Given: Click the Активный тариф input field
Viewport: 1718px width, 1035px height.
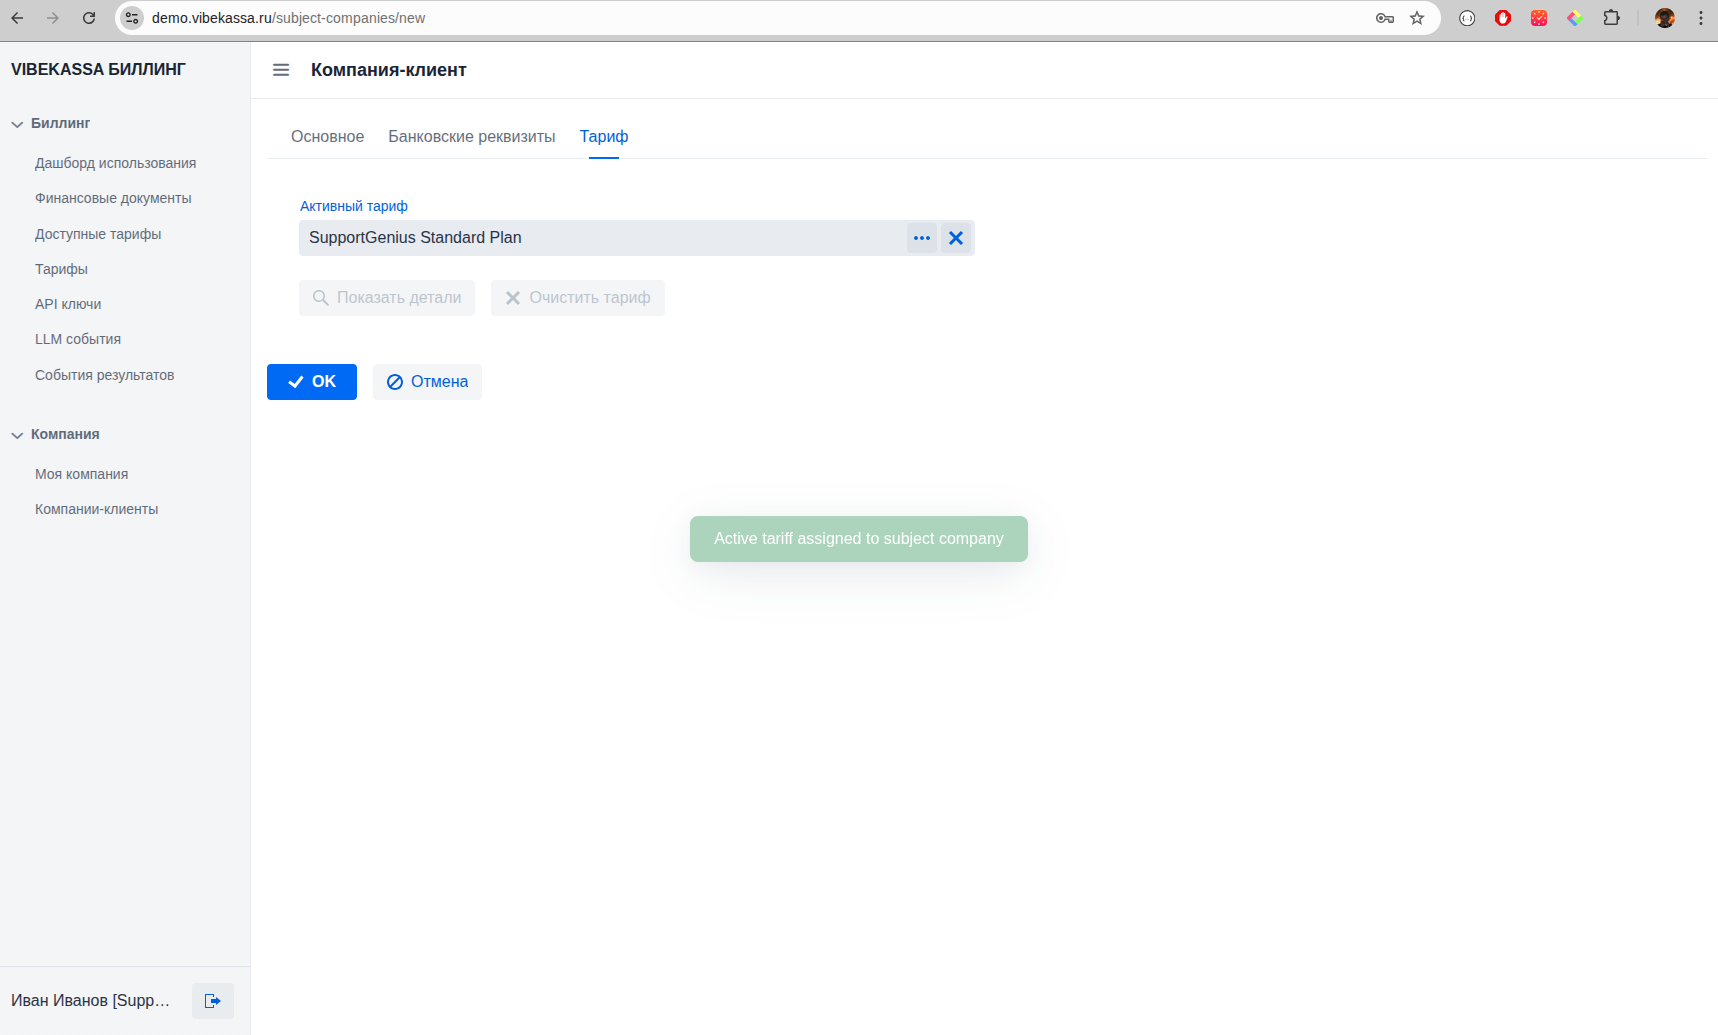Looking at the screenshot, I should pos(600,238).
